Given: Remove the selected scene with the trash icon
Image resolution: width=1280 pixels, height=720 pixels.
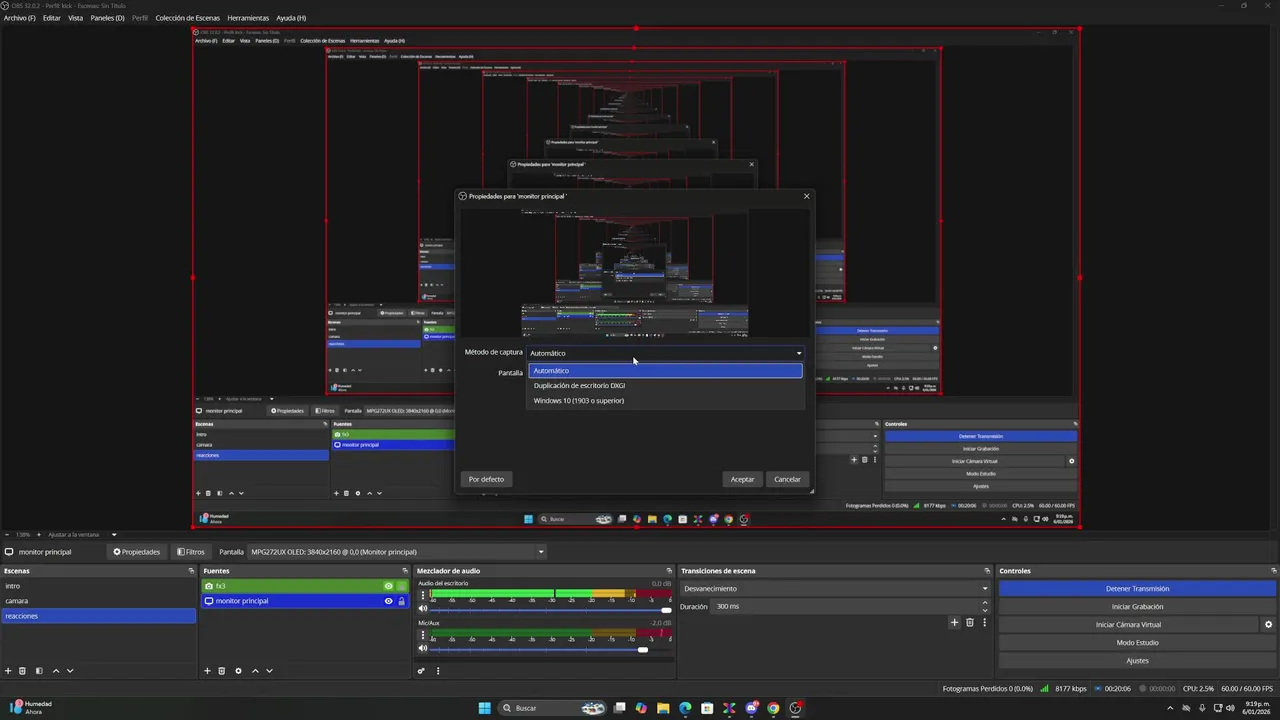Looking at the screenshot, I should pyautogui.click(x=23, y=671).
